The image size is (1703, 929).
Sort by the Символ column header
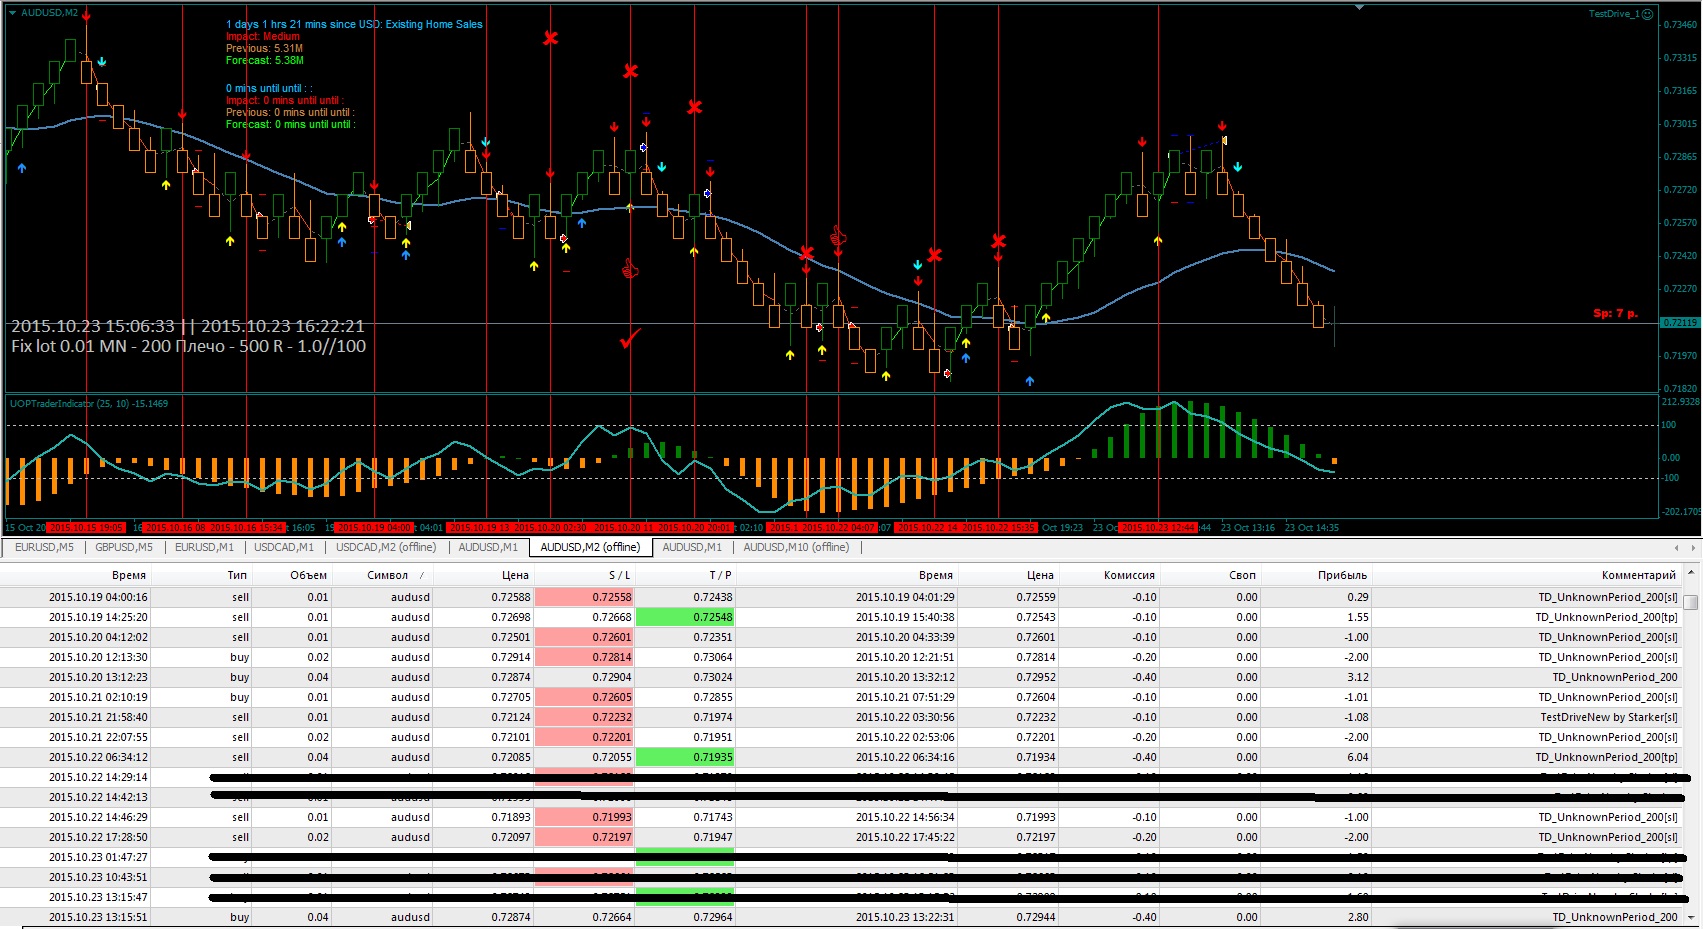tap(388, 575)
